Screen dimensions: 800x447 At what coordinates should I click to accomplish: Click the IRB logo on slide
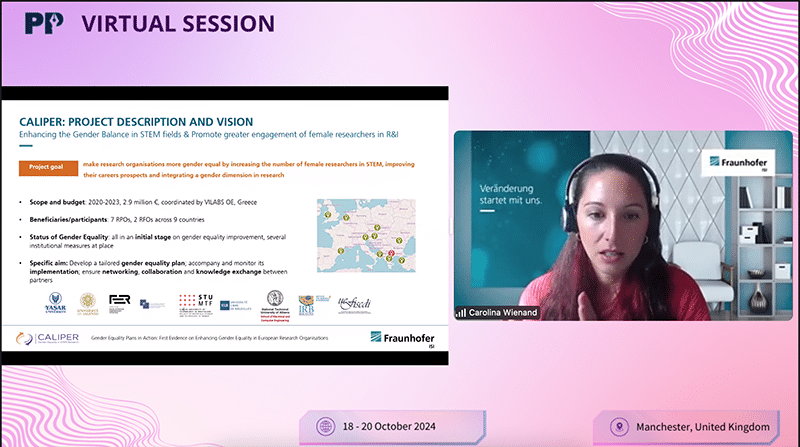click(x=307, y=301)
